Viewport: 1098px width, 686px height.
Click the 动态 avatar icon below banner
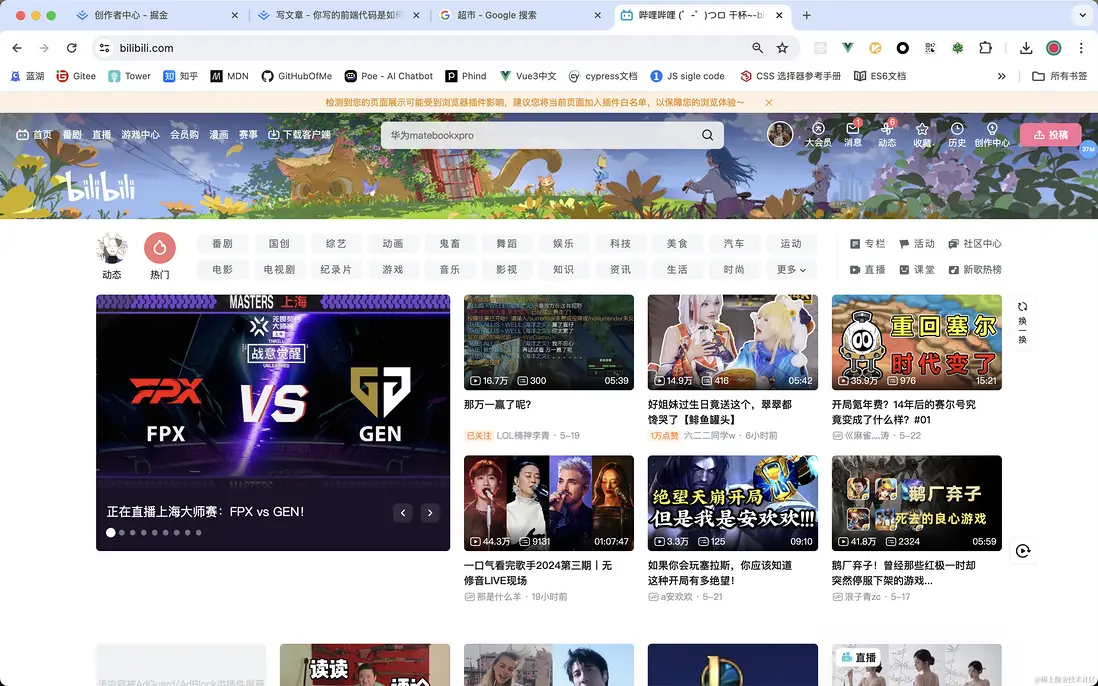(x=111, y=248)
